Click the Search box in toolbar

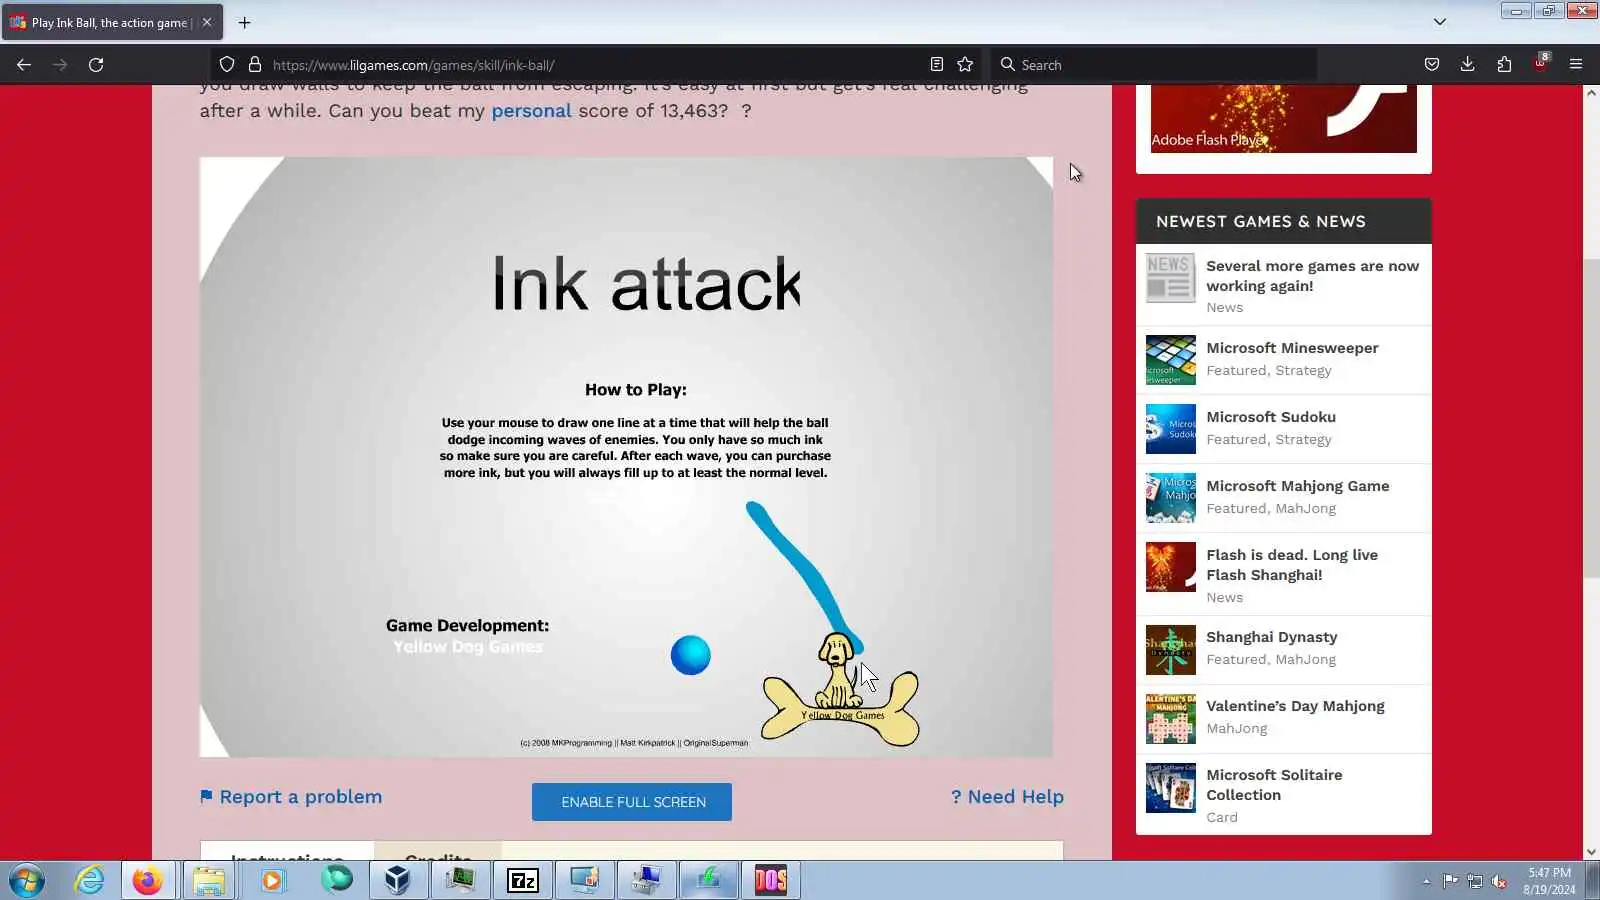pos(1155,65)
